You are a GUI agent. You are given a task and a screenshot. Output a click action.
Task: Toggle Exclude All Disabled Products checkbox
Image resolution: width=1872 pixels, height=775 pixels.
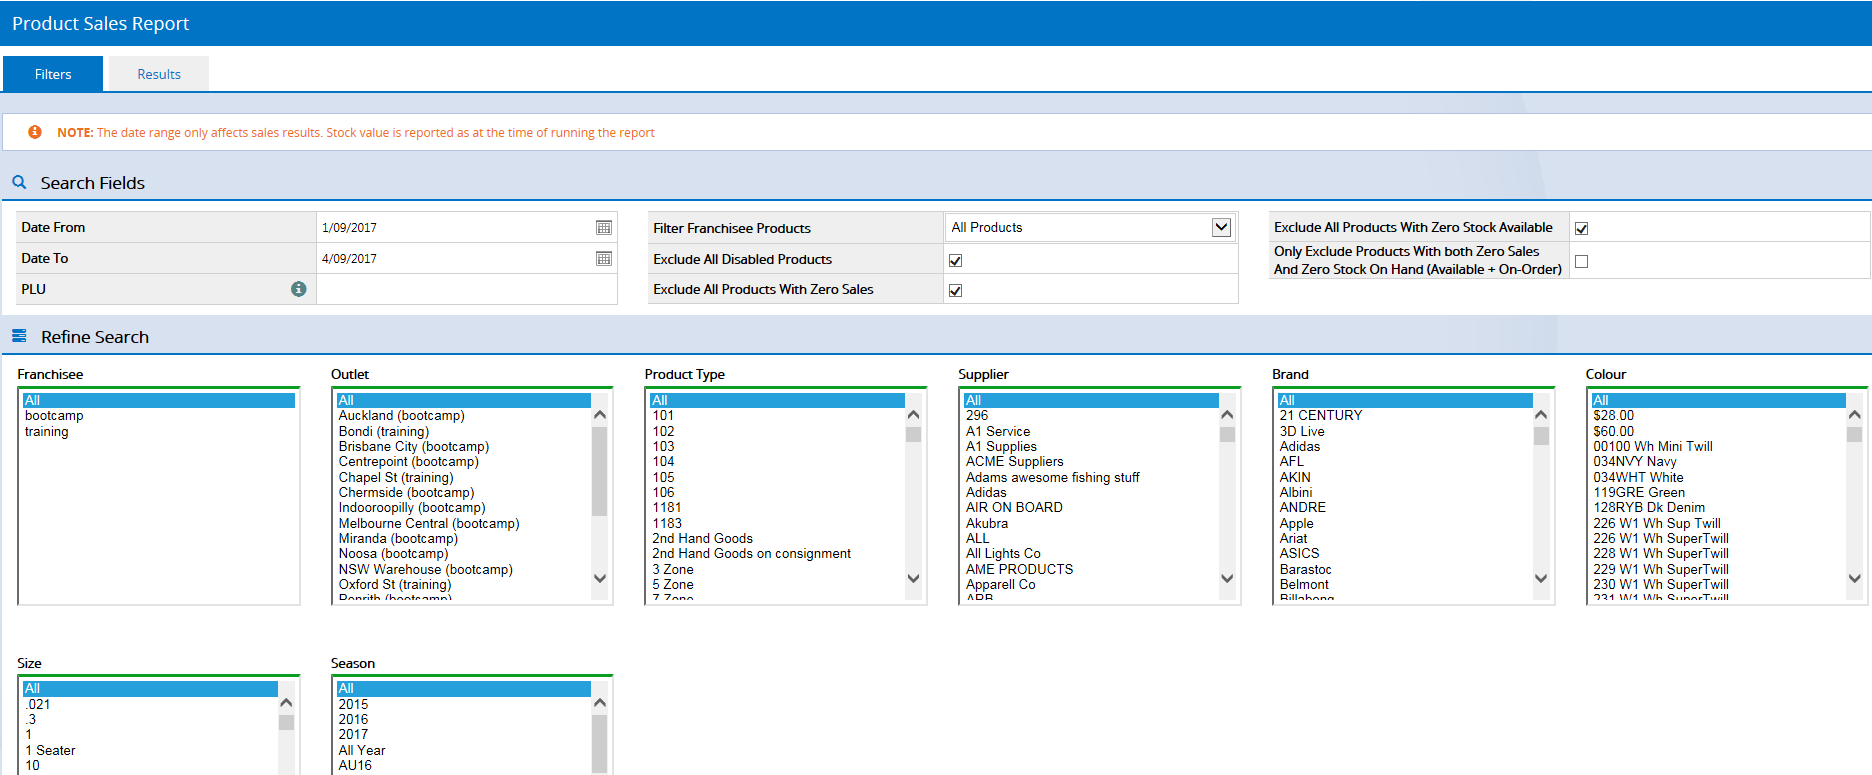click(955, 260)
